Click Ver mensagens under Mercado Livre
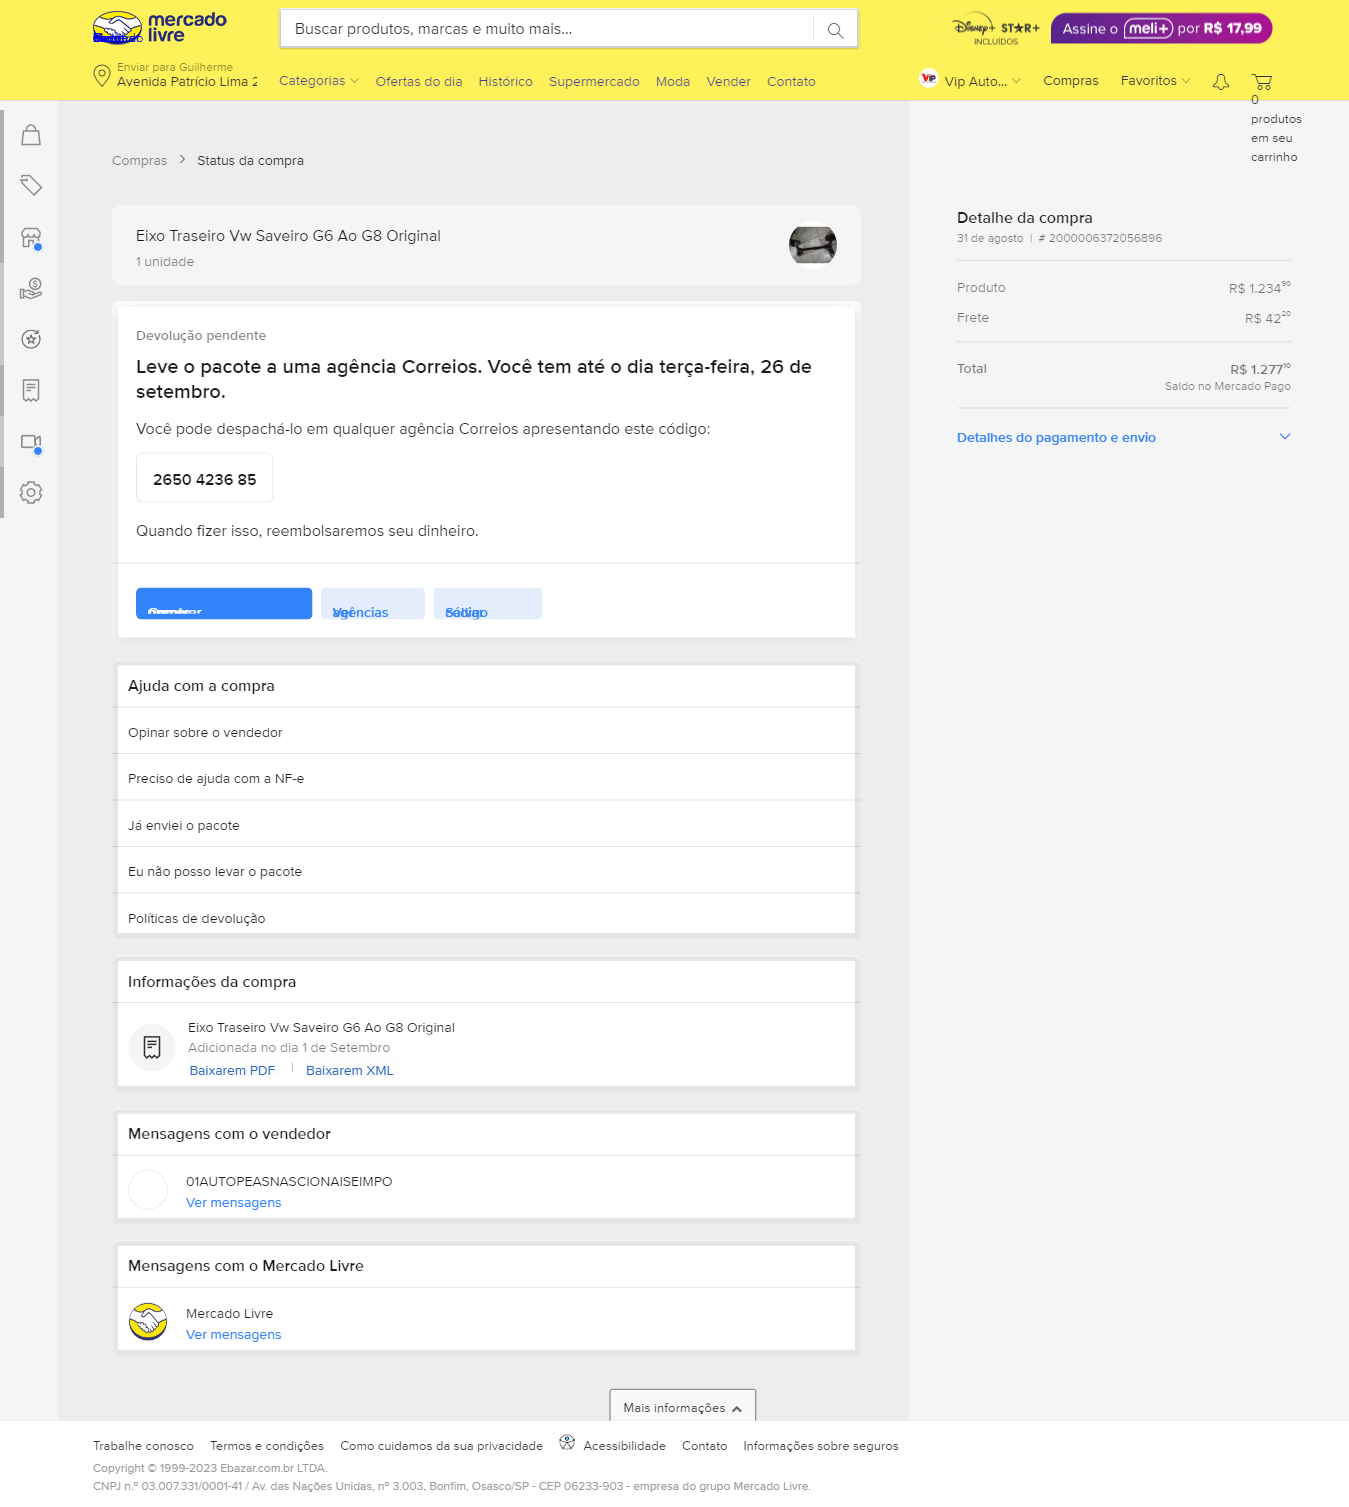This screenshot has width=1349, height=1507. (x=233, y=1334)
